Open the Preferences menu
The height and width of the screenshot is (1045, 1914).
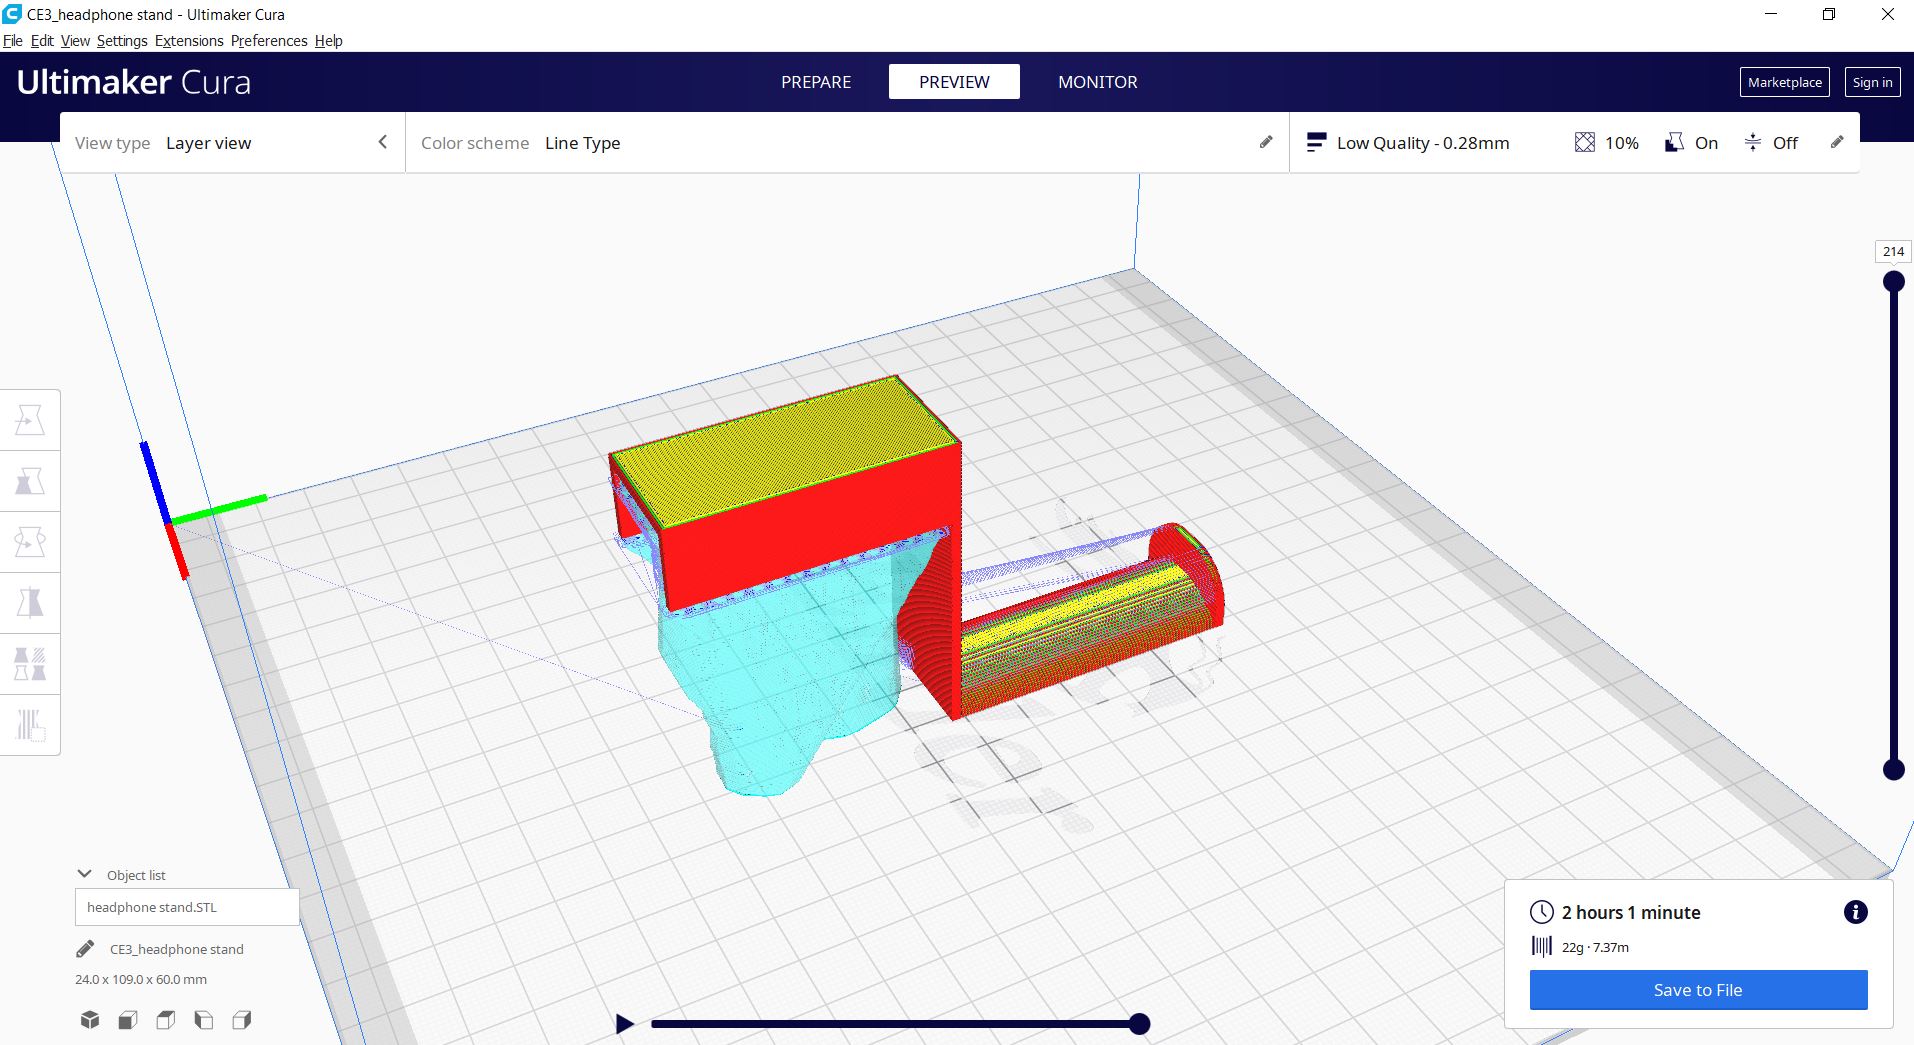click(x=269, y=41)
